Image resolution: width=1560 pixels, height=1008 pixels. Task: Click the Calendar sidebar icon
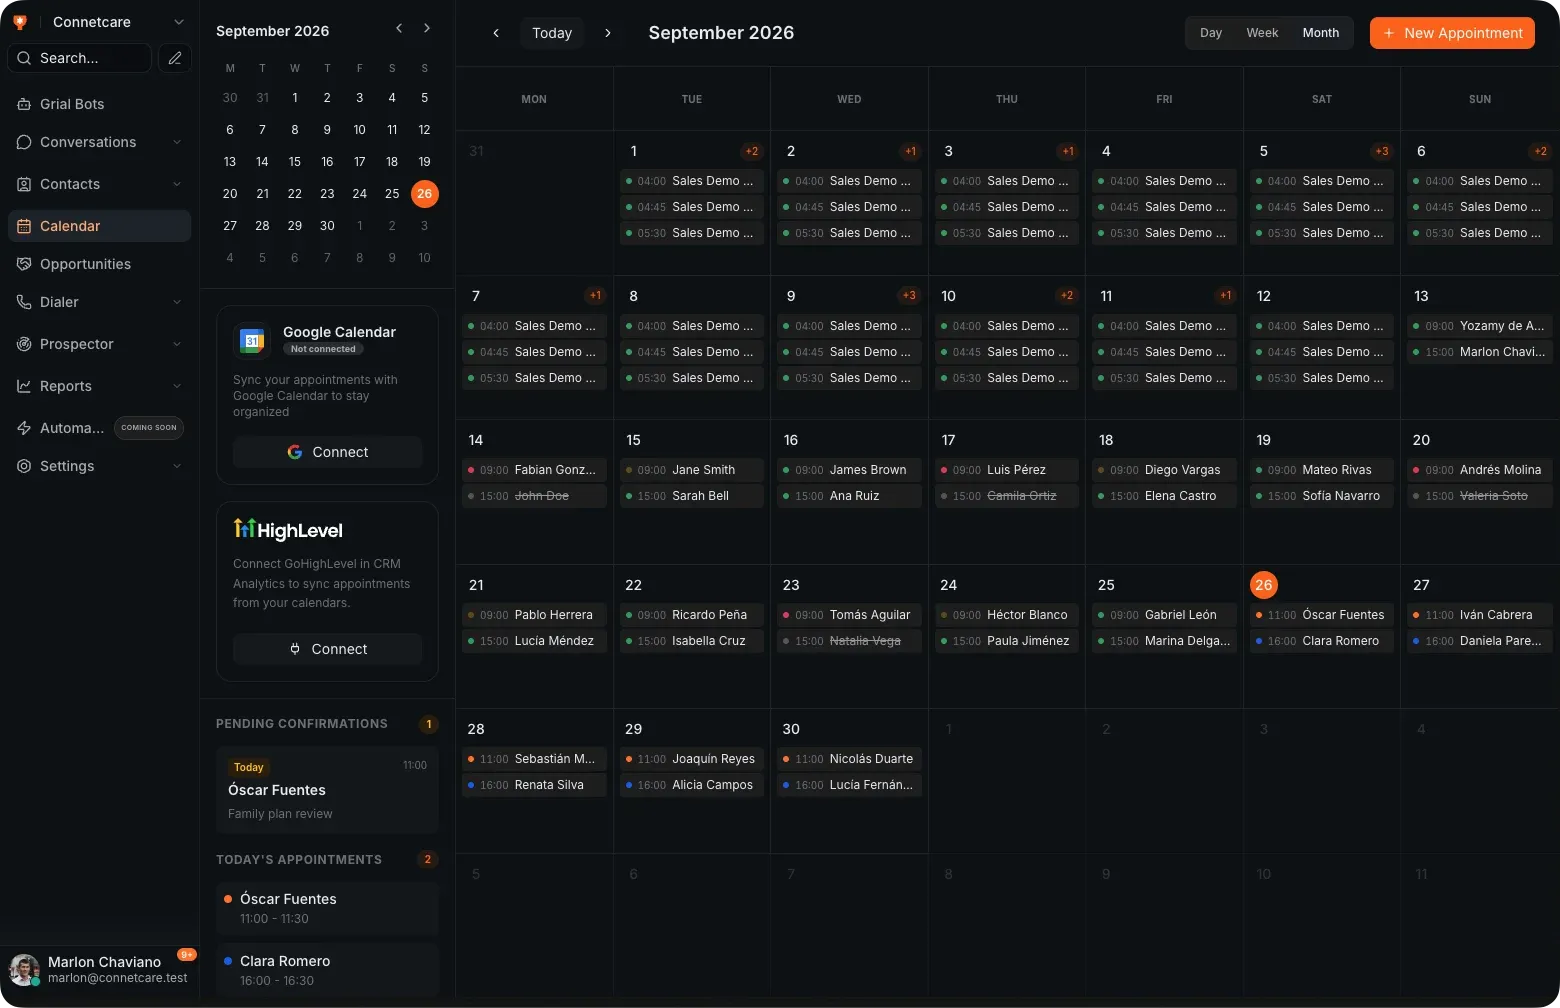(x=24, y=226)
